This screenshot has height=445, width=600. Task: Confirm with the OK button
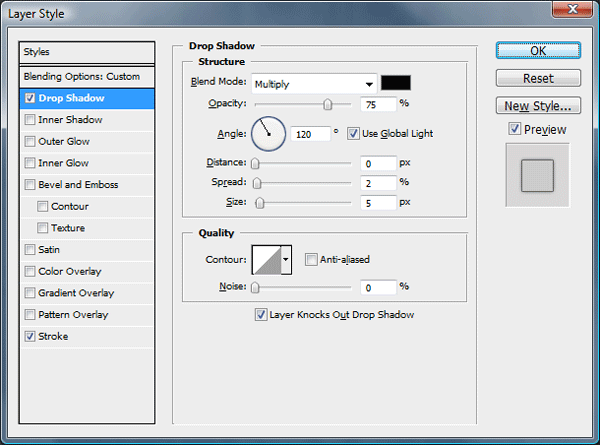(538, 51)
